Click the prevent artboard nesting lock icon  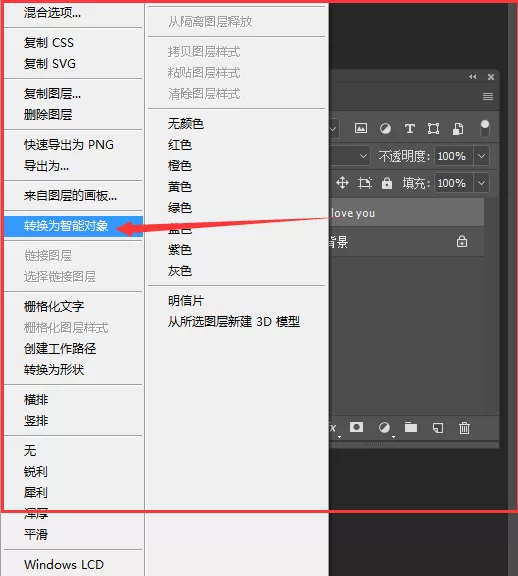(364, 183)
